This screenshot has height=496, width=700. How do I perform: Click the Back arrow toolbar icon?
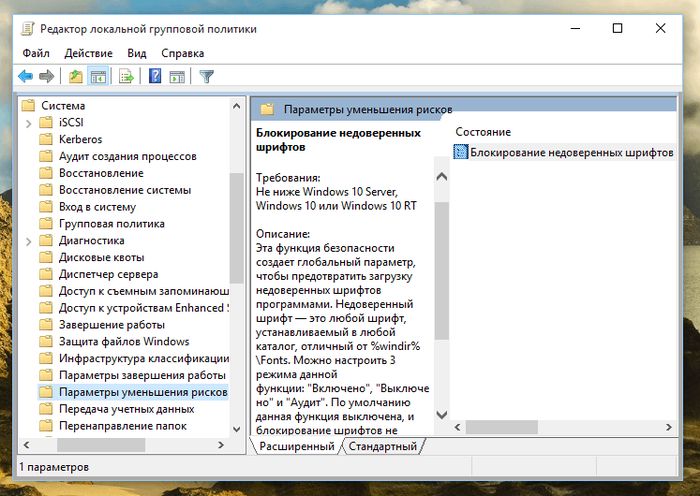25,76
